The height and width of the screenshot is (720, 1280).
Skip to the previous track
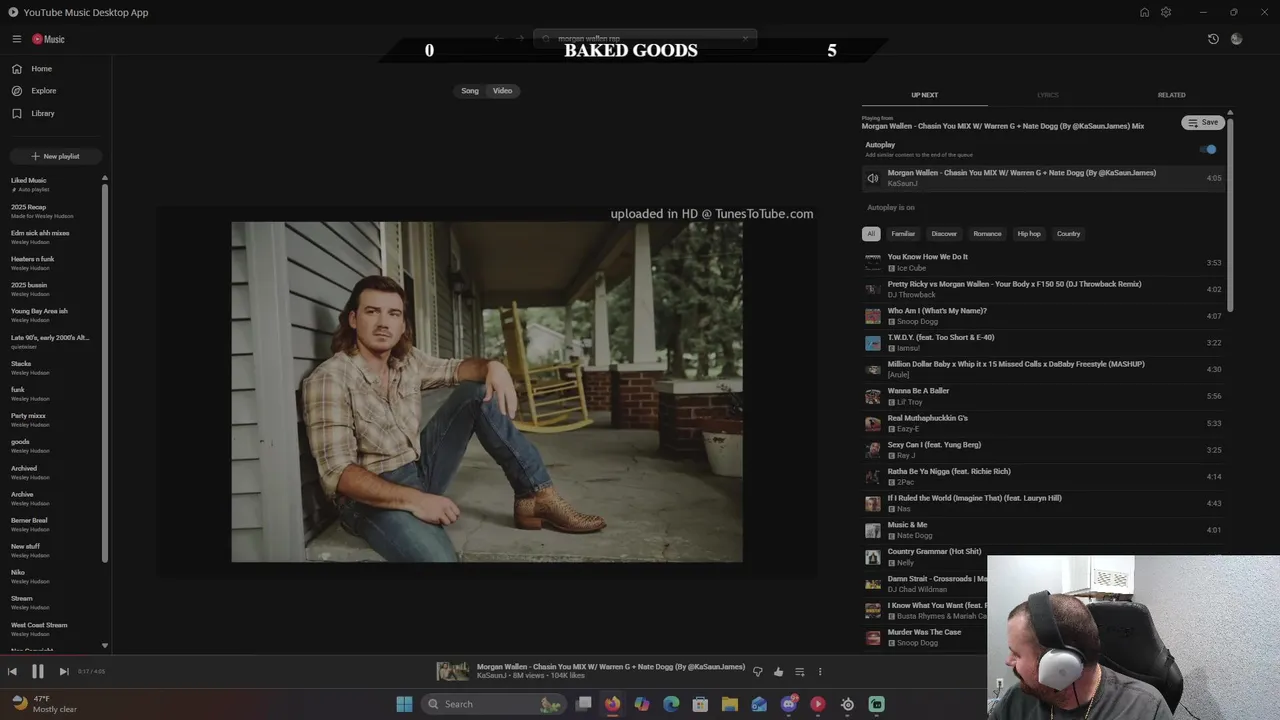pos(12,672)
